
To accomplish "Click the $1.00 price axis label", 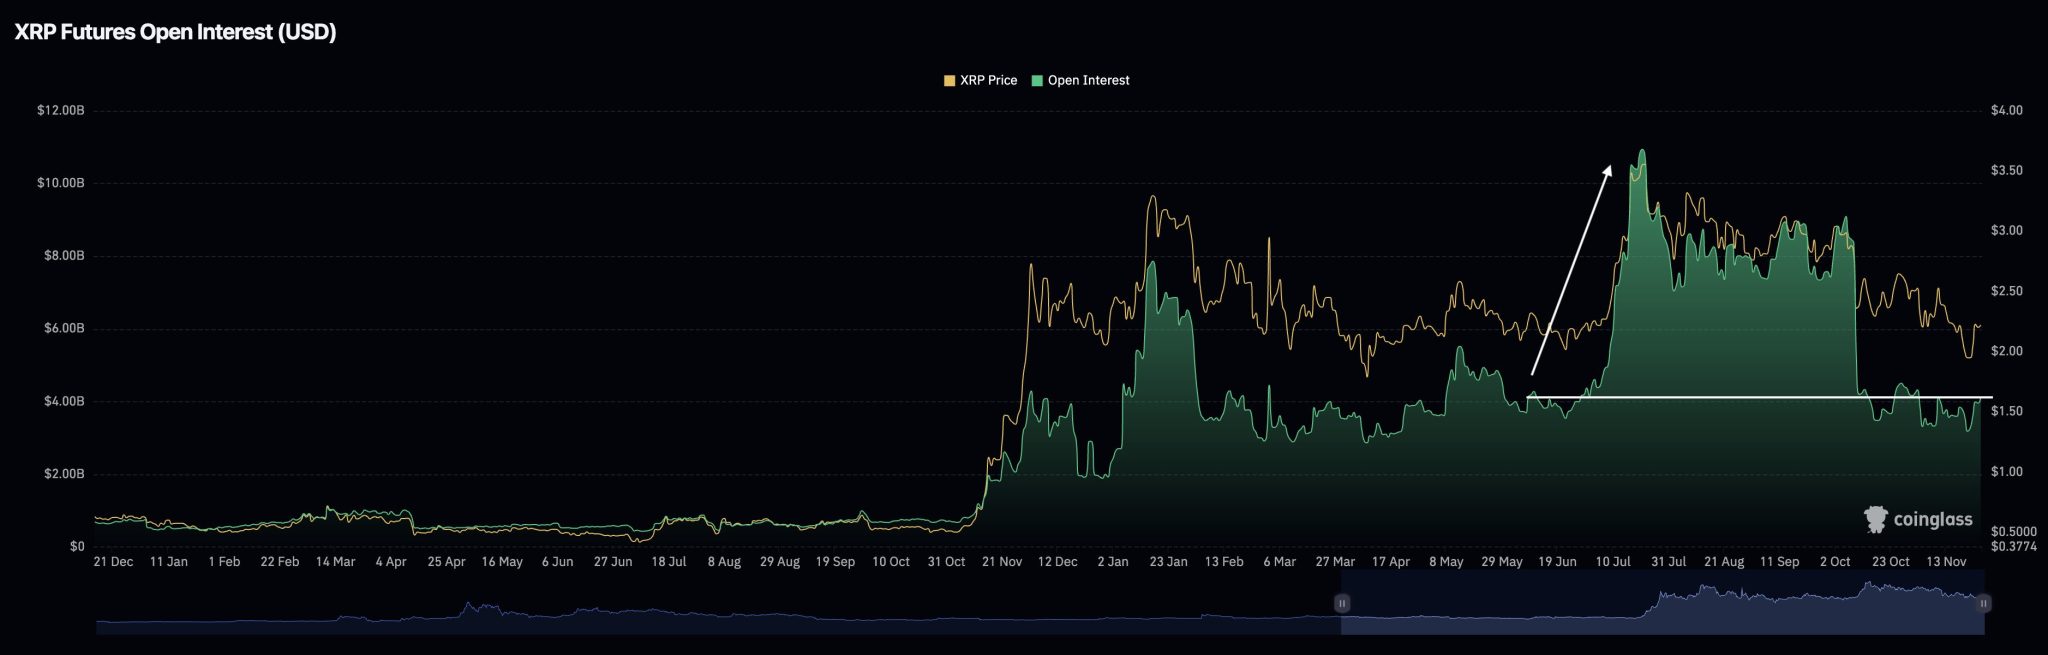I will point(2007,472).
